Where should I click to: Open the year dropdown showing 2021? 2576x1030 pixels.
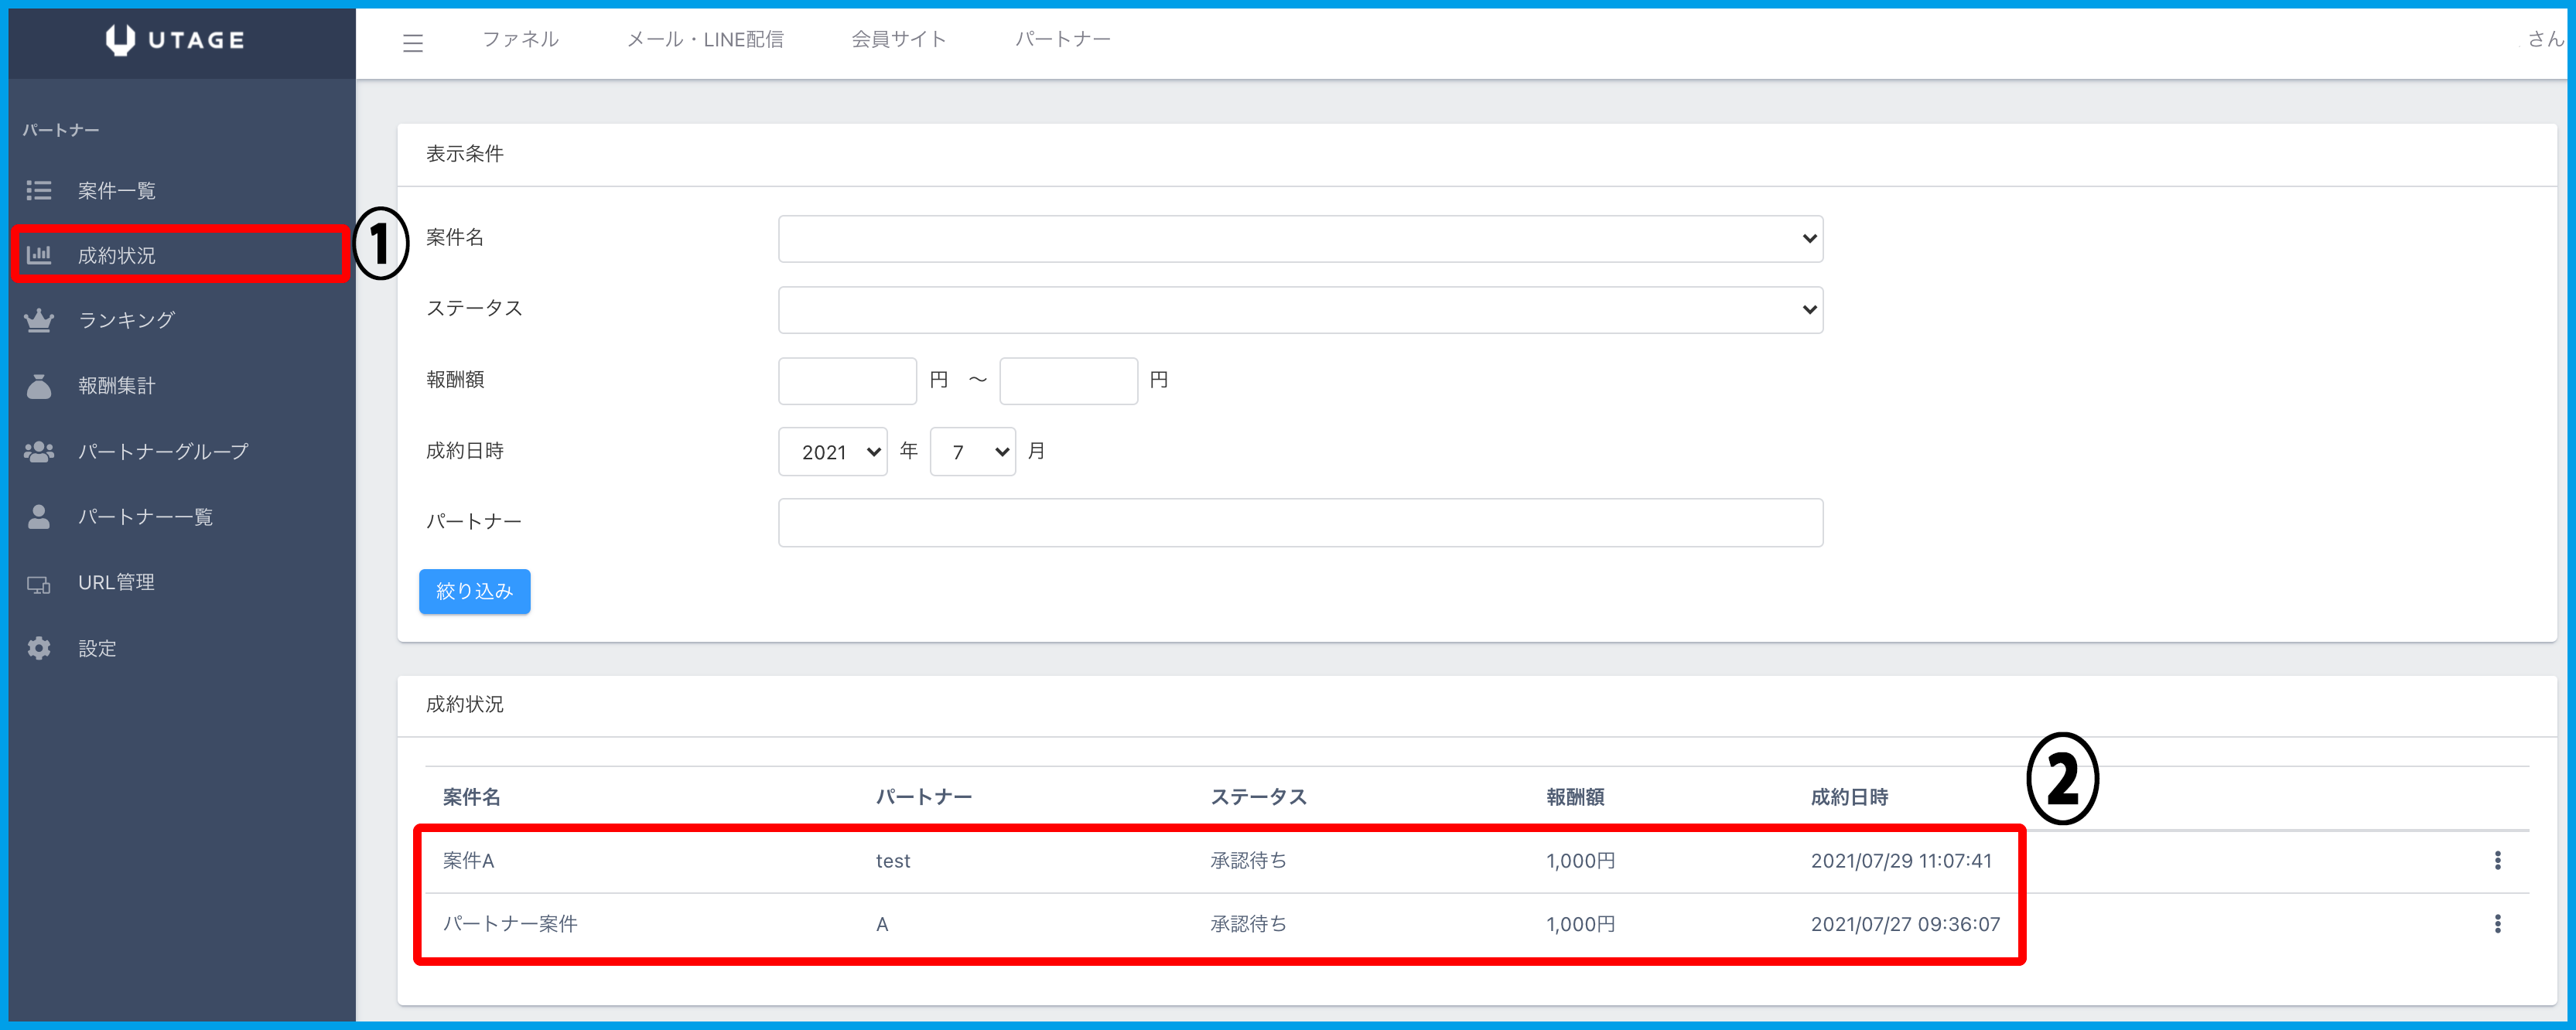832,452
